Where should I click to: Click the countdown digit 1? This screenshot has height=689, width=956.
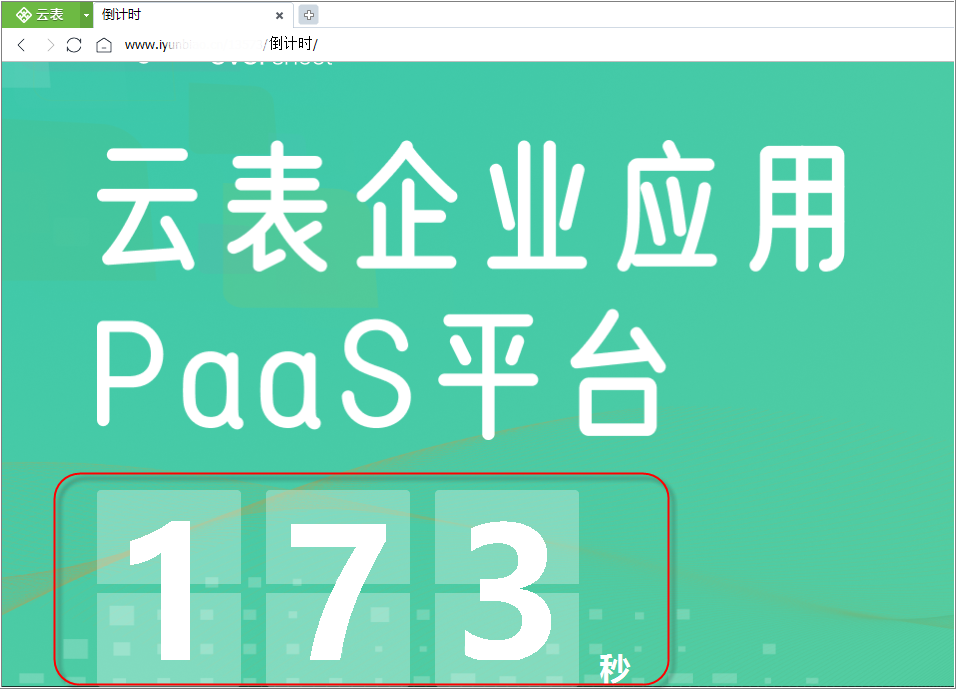pos(161,589)
